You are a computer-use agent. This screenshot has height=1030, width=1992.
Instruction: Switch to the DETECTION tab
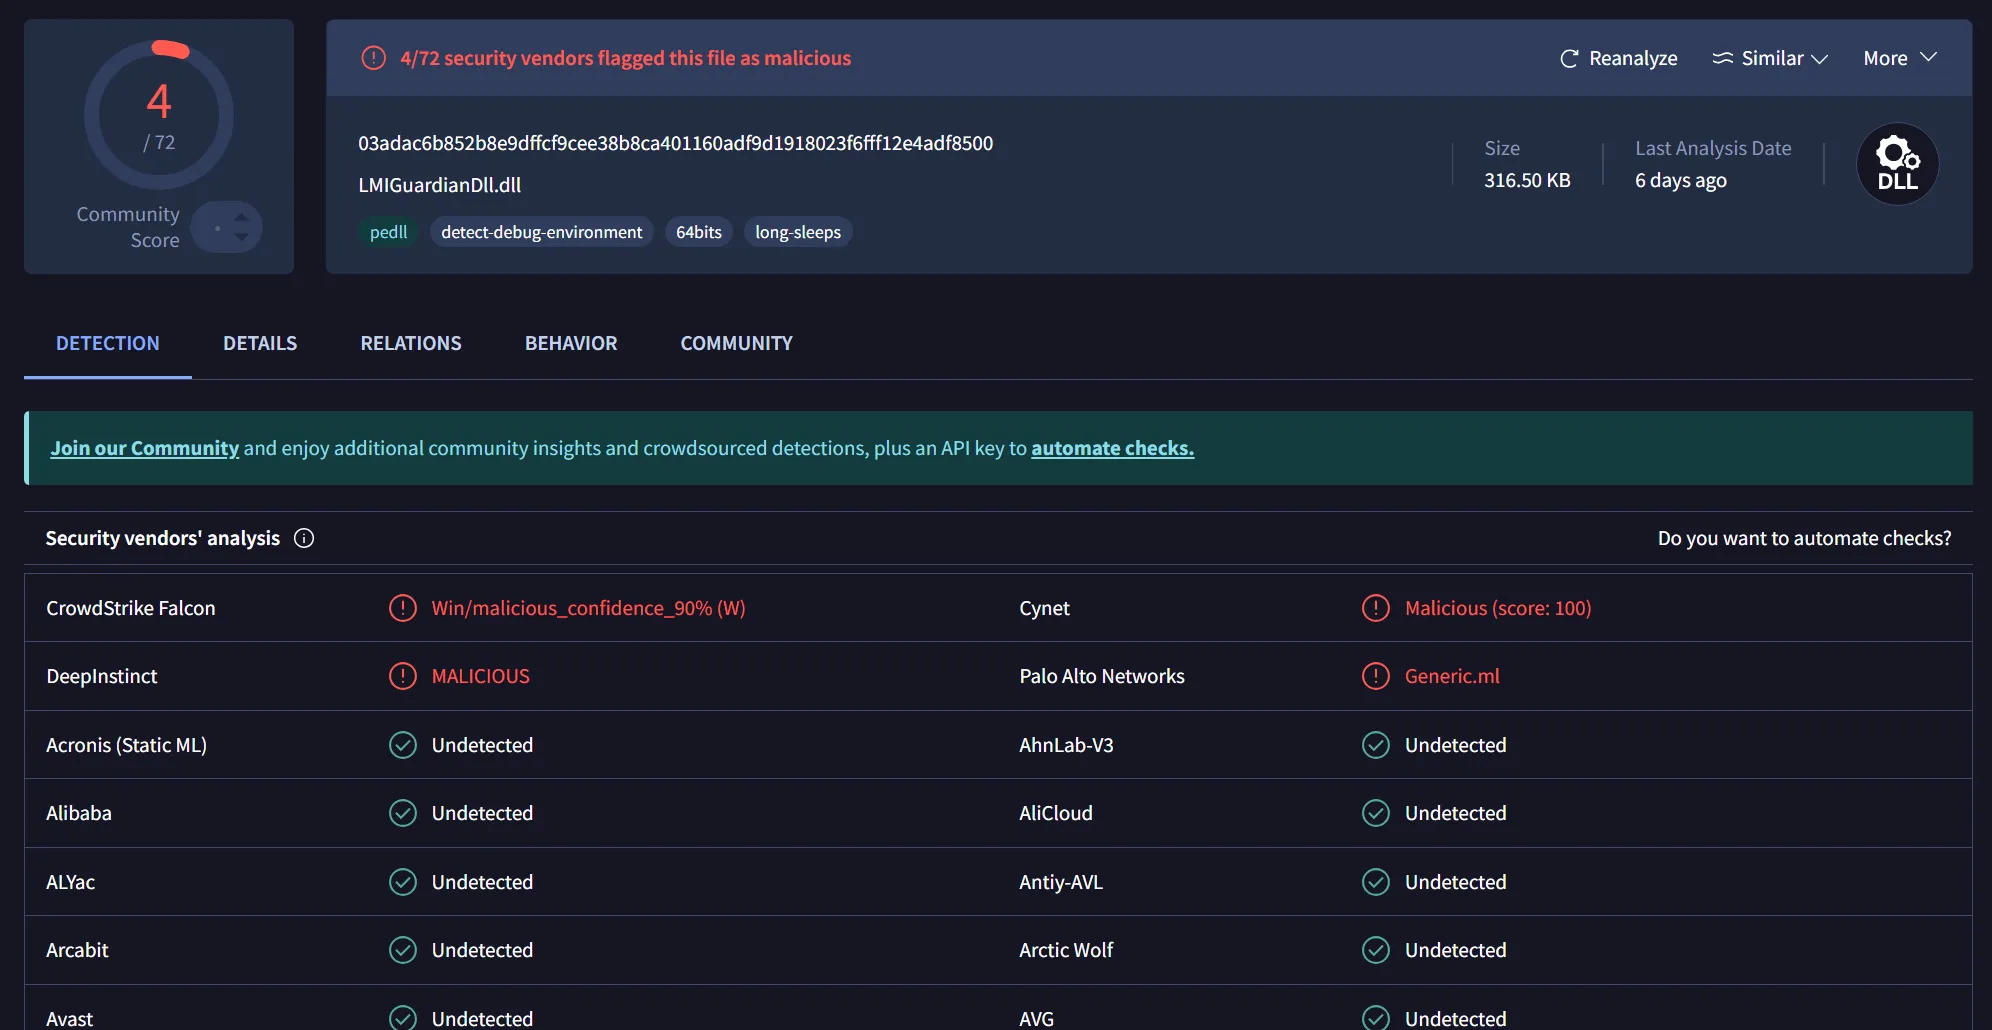tap(108, 343)
